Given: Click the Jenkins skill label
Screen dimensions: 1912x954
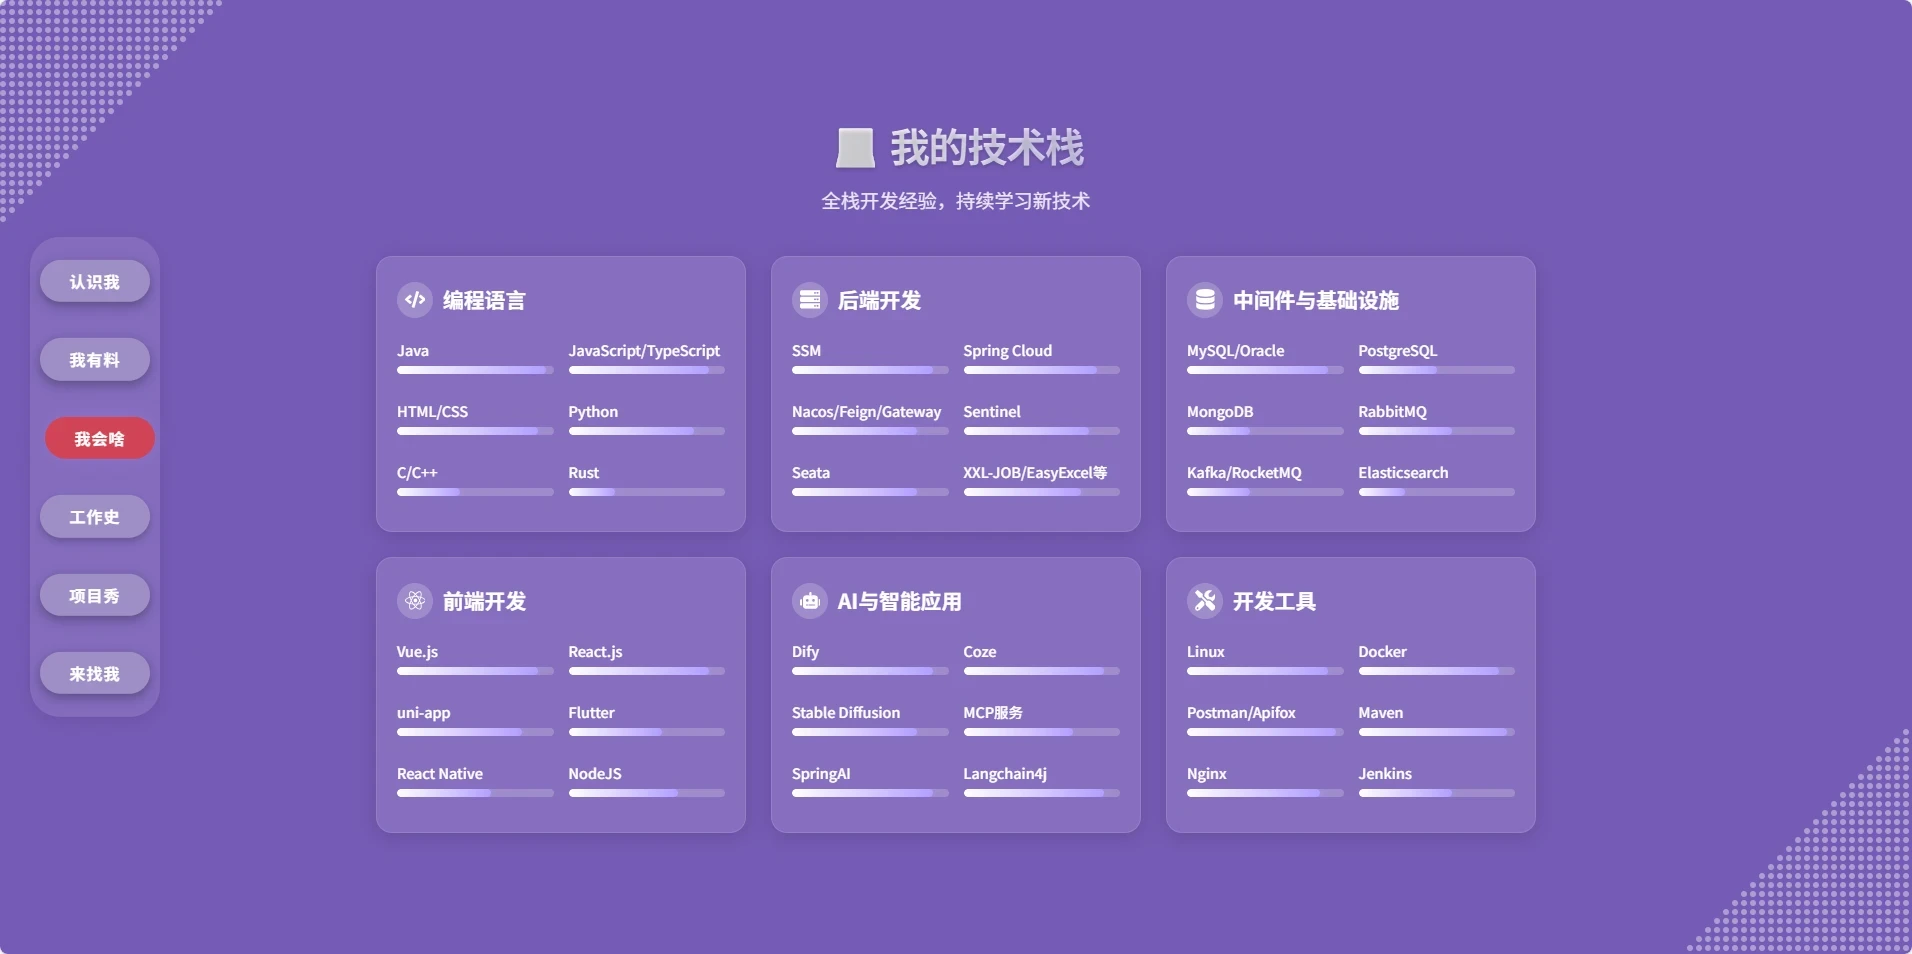Looking at the screenshot, I should click(x=1385, y=774).
